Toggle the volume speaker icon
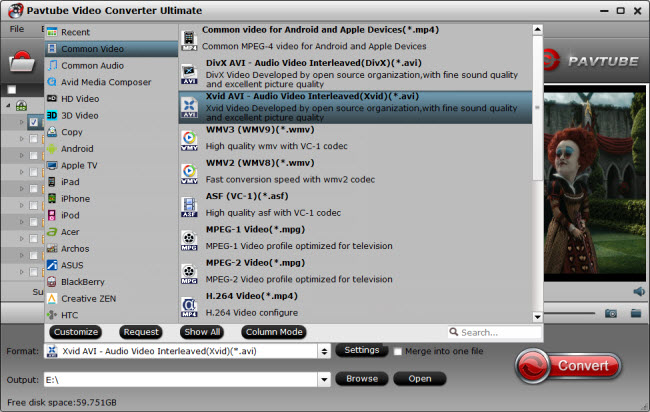The height and width of the screenshot is (412, 650). 639,291
